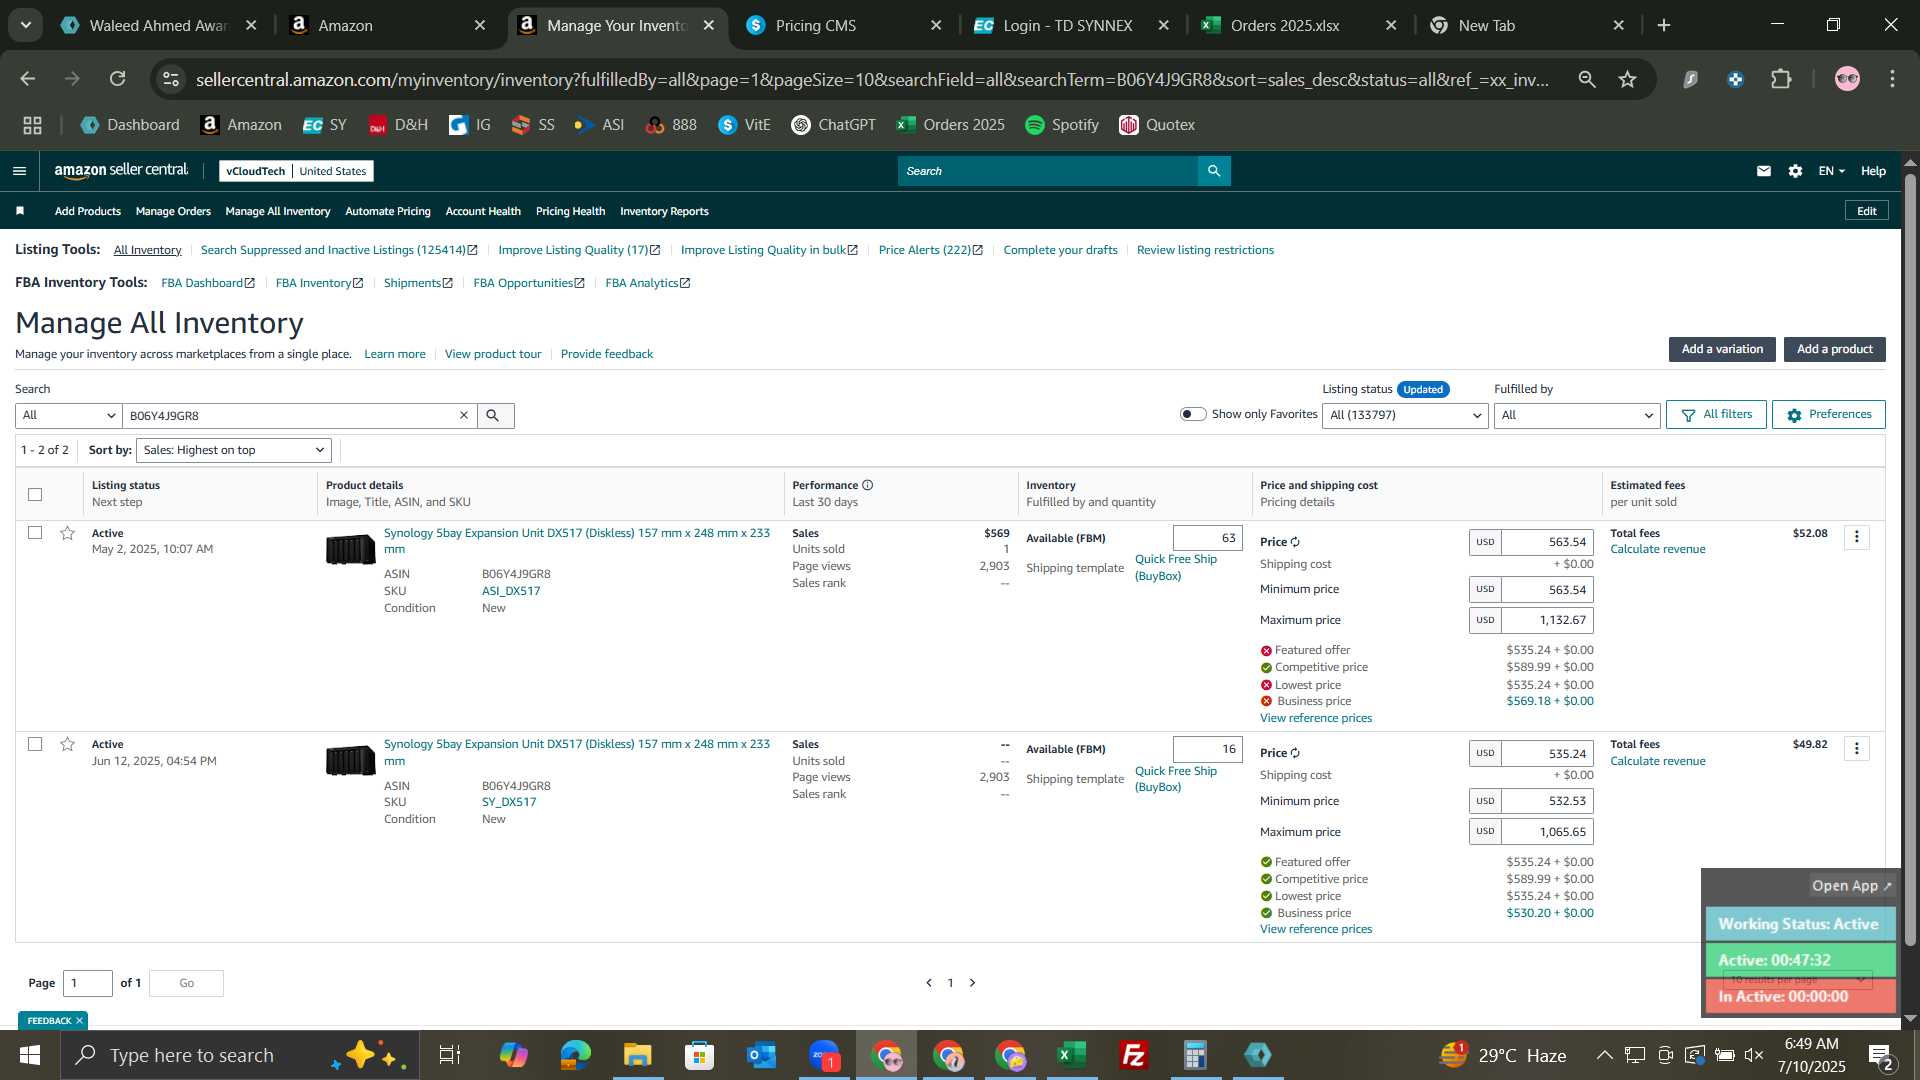The image size is (1920, 1080).
Task: Open Sort by Sales dropdown
Action: pos(234,450)
